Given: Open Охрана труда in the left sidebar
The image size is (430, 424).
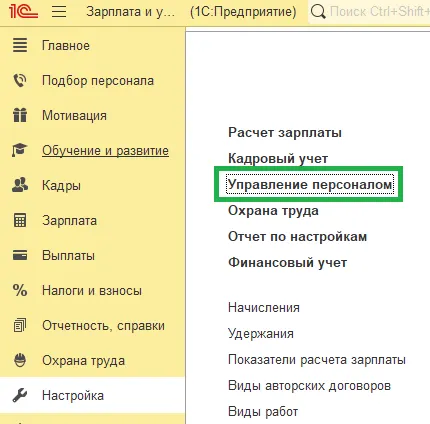Looking at the screenshot, I should (84, 361).
